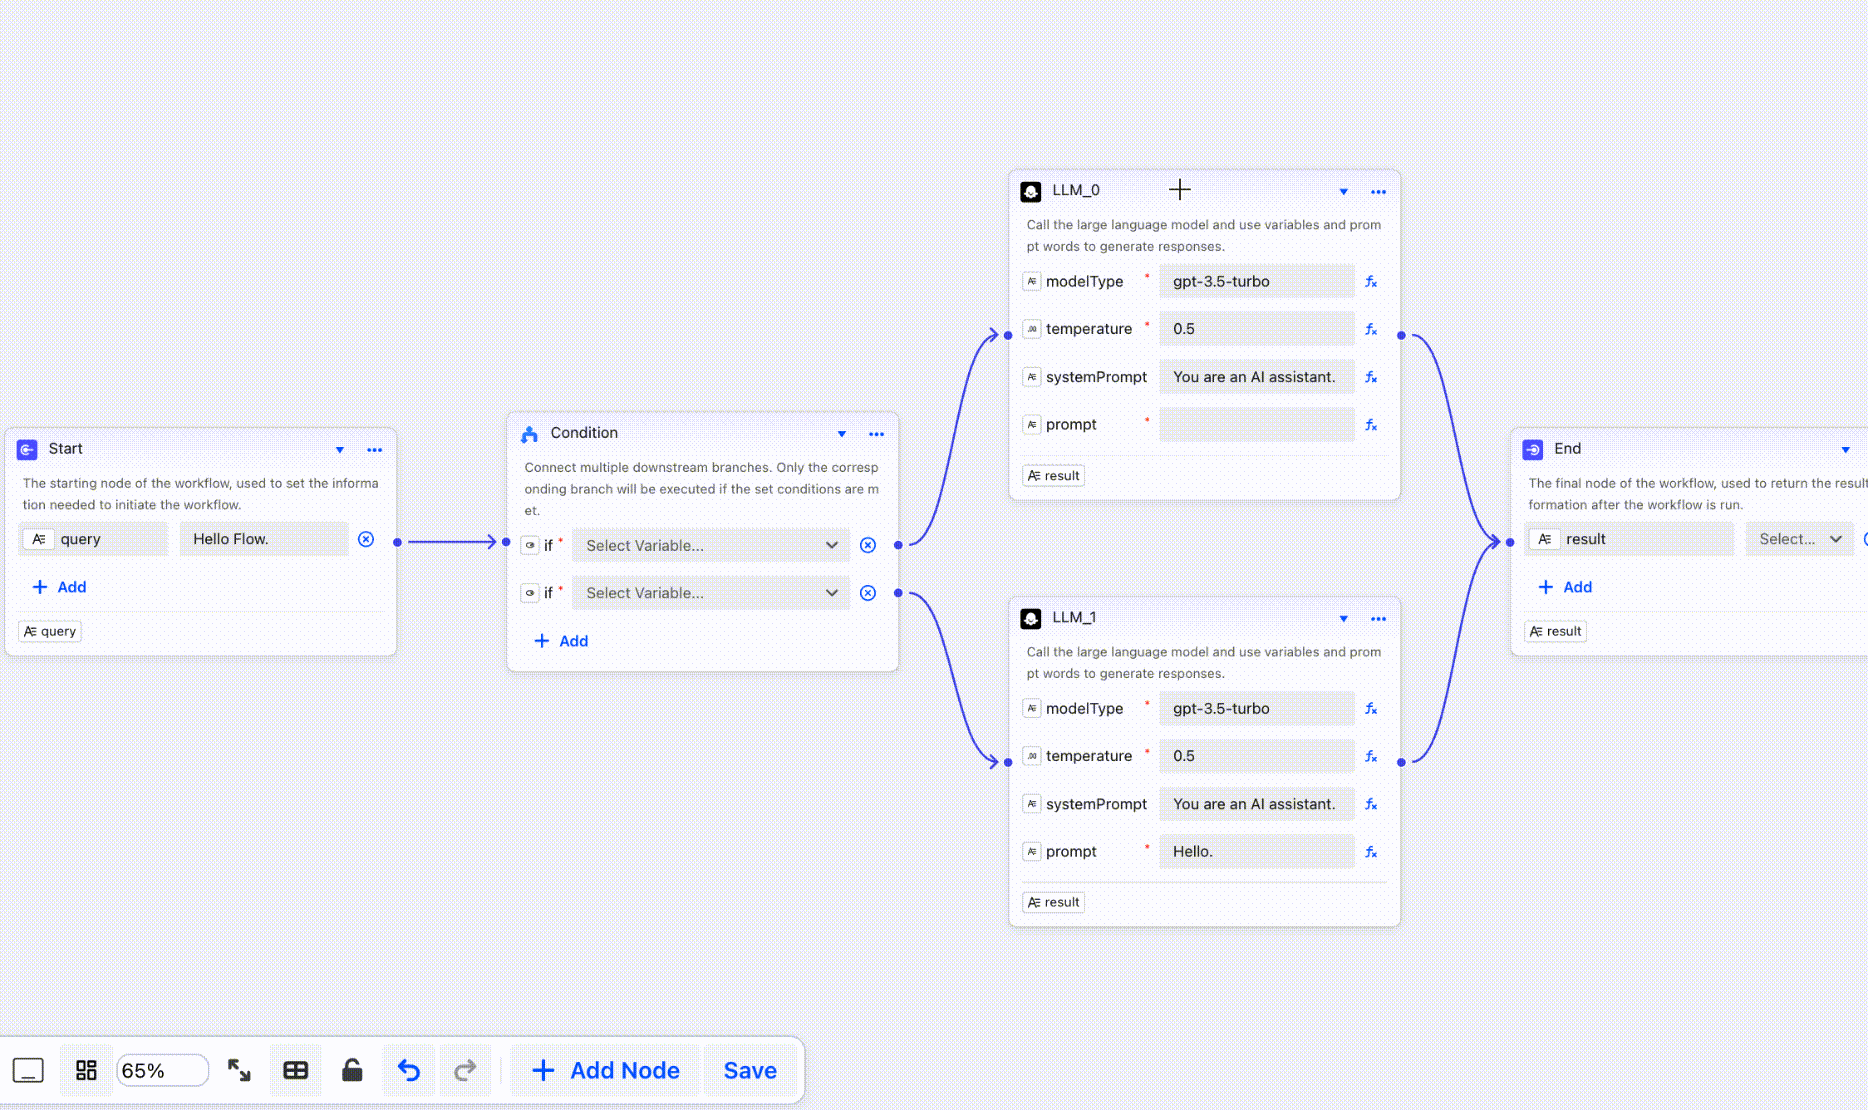This screenshot has height=1110, width=1868.
Task: Remove the query parameter in Start node
Action: pos(366,539)
